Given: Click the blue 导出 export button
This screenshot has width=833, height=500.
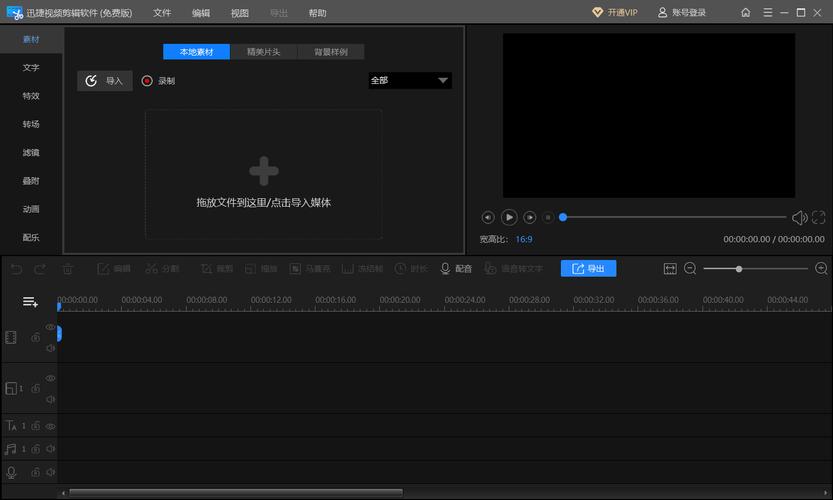Looking at the screenshot, I should pyautogui.click(x=588, y=269).
